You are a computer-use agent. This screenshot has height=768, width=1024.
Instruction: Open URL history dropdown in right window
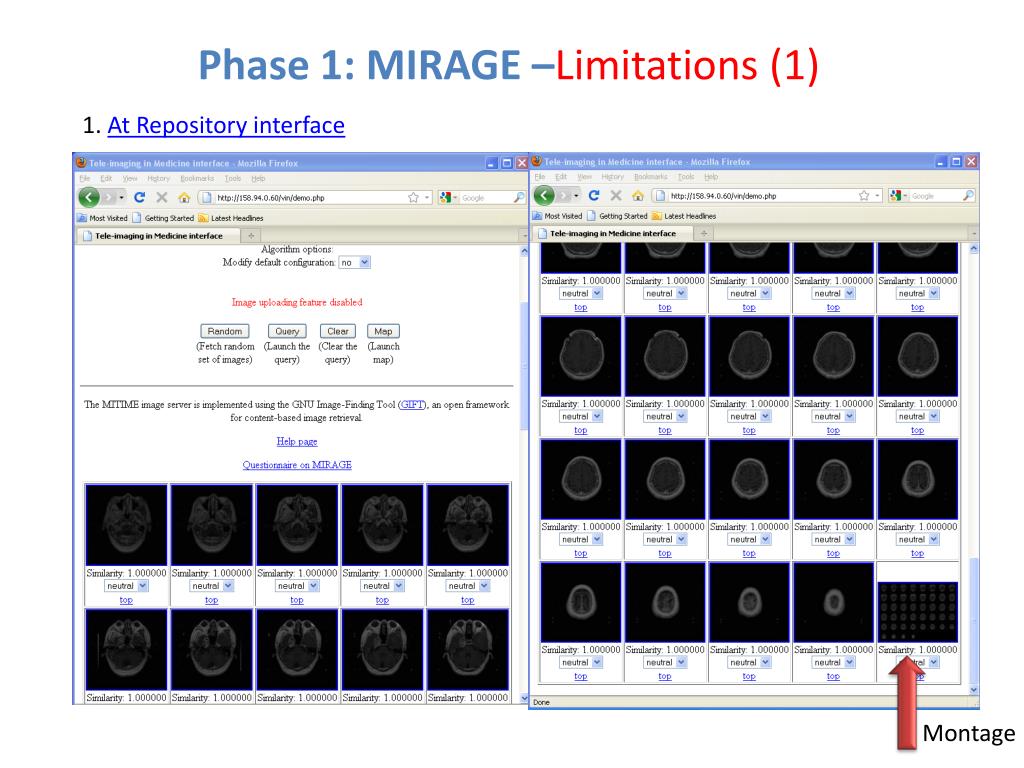pos(877,195)
